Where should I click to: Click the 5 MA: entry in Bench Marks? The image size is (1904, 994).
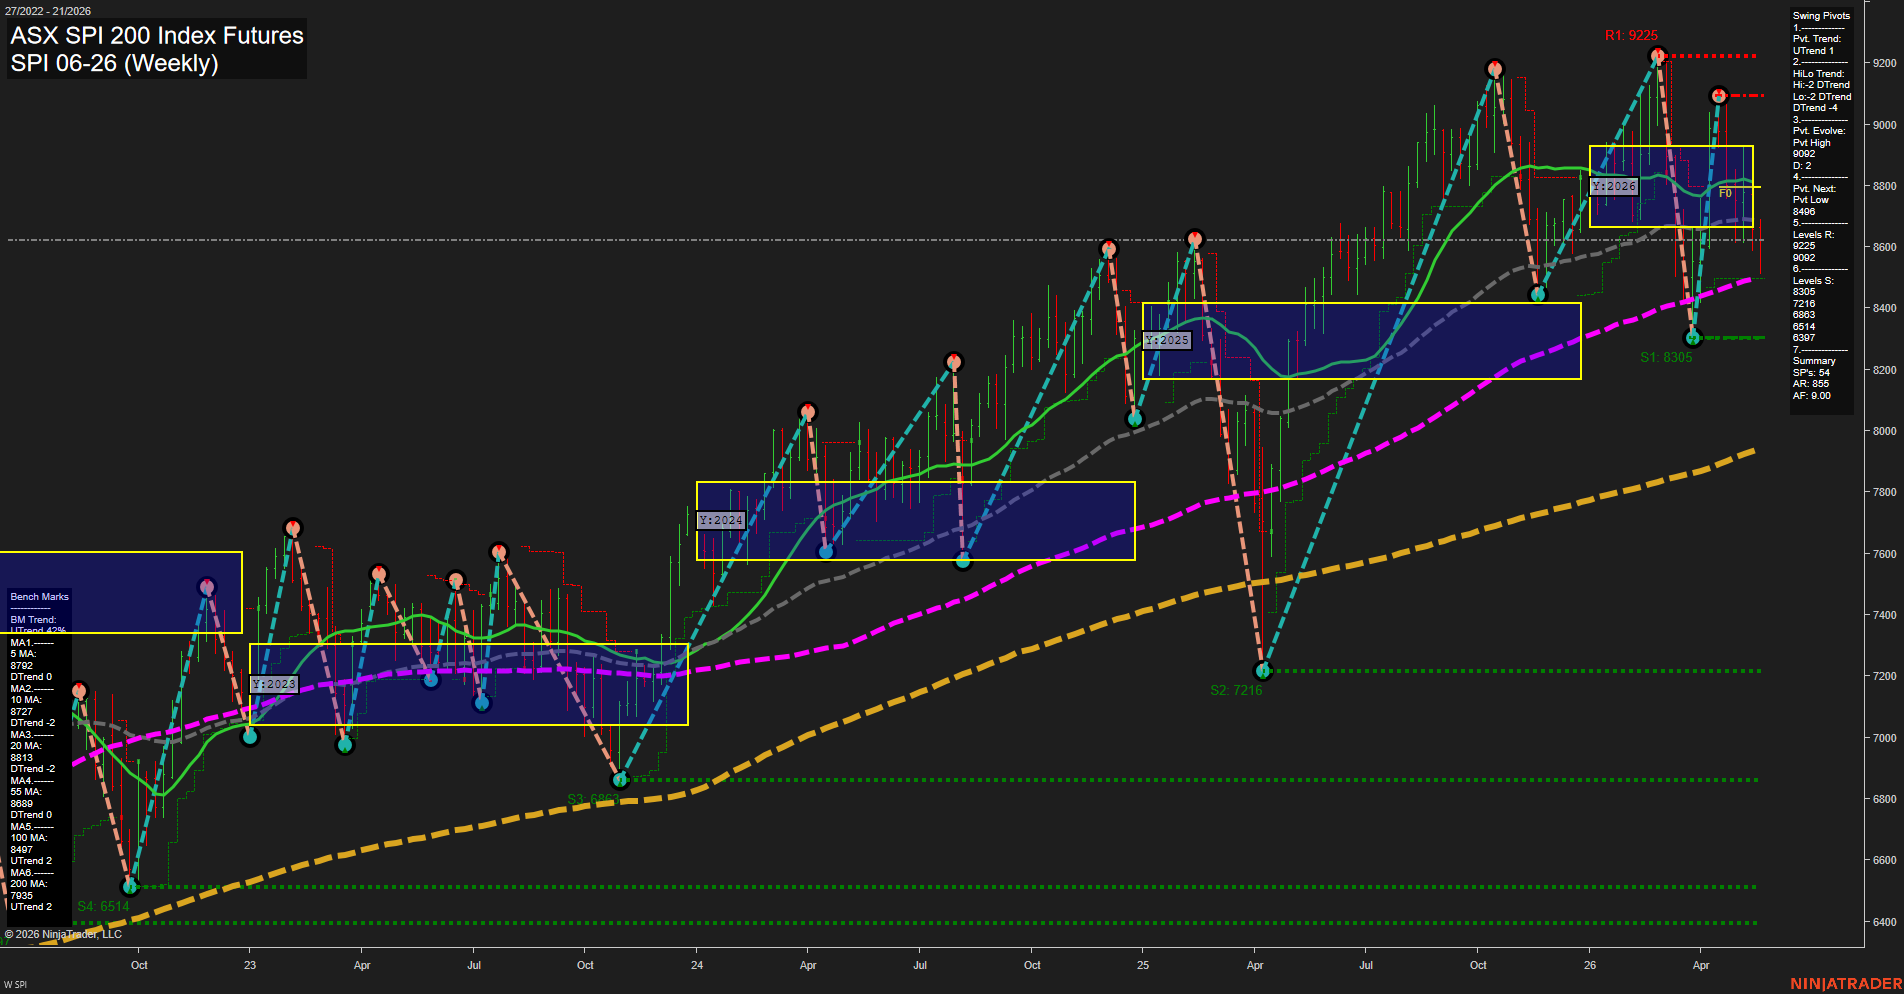coord(23,654)
